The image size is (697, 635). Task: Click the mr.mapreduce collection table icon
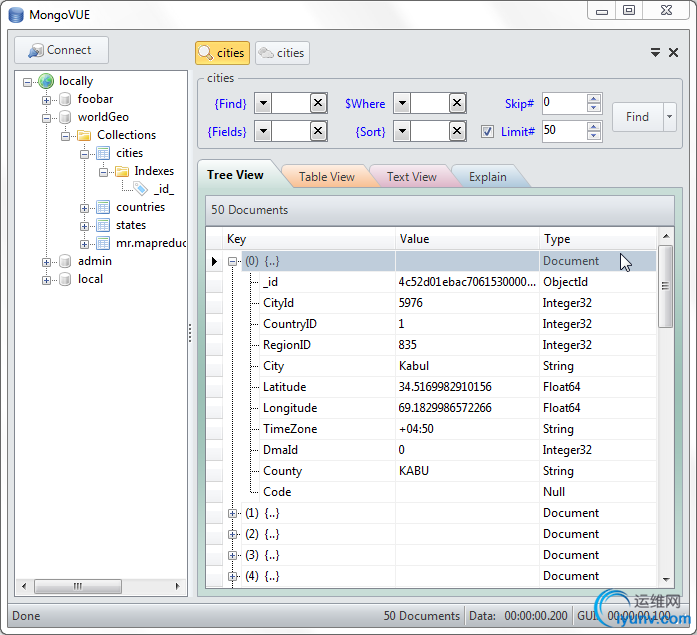click(x=103, y=244)
